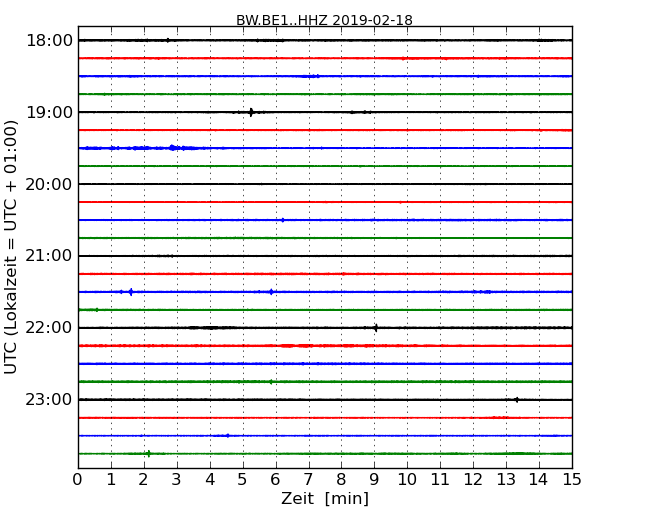Click the x-axis tick label 11

[440, 480]
